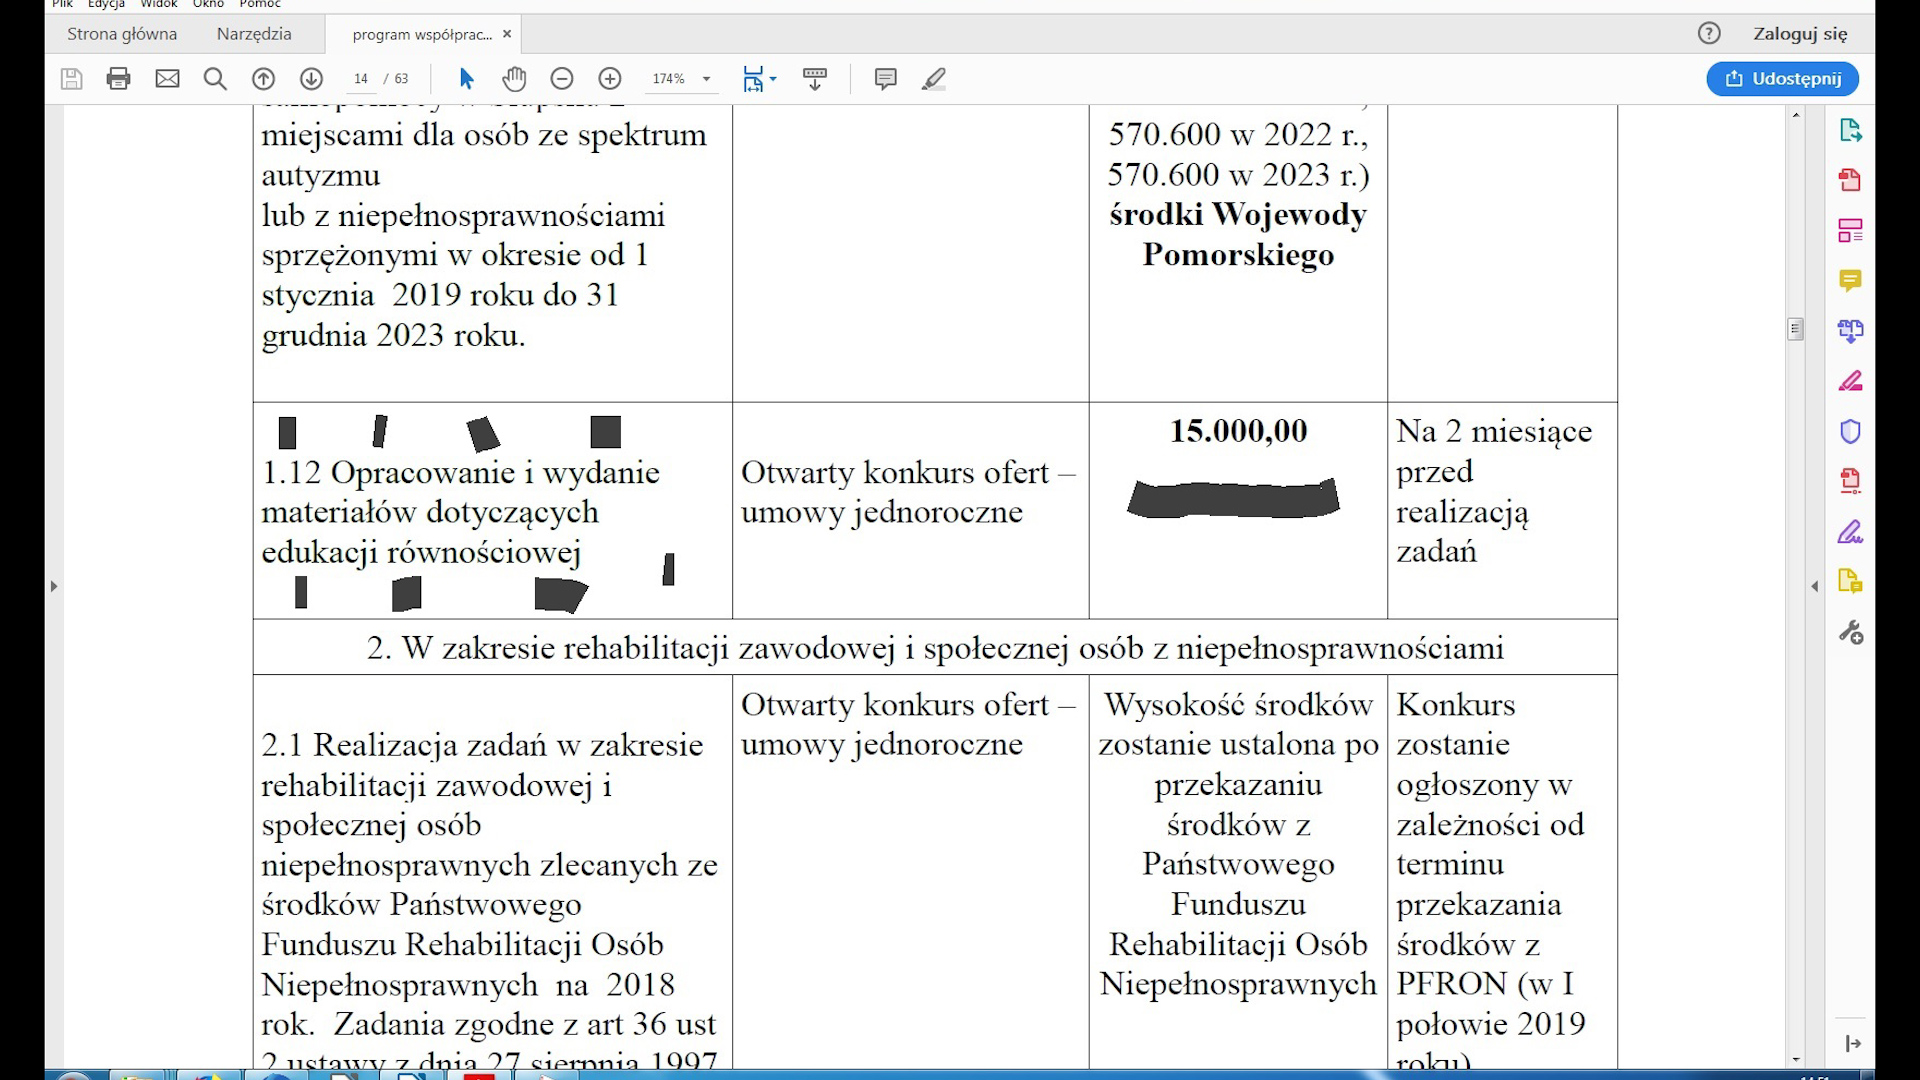Open Combine Files tool in sidebar
The width and height of the screenshot is (1920, 1080).
[1850, 331]
